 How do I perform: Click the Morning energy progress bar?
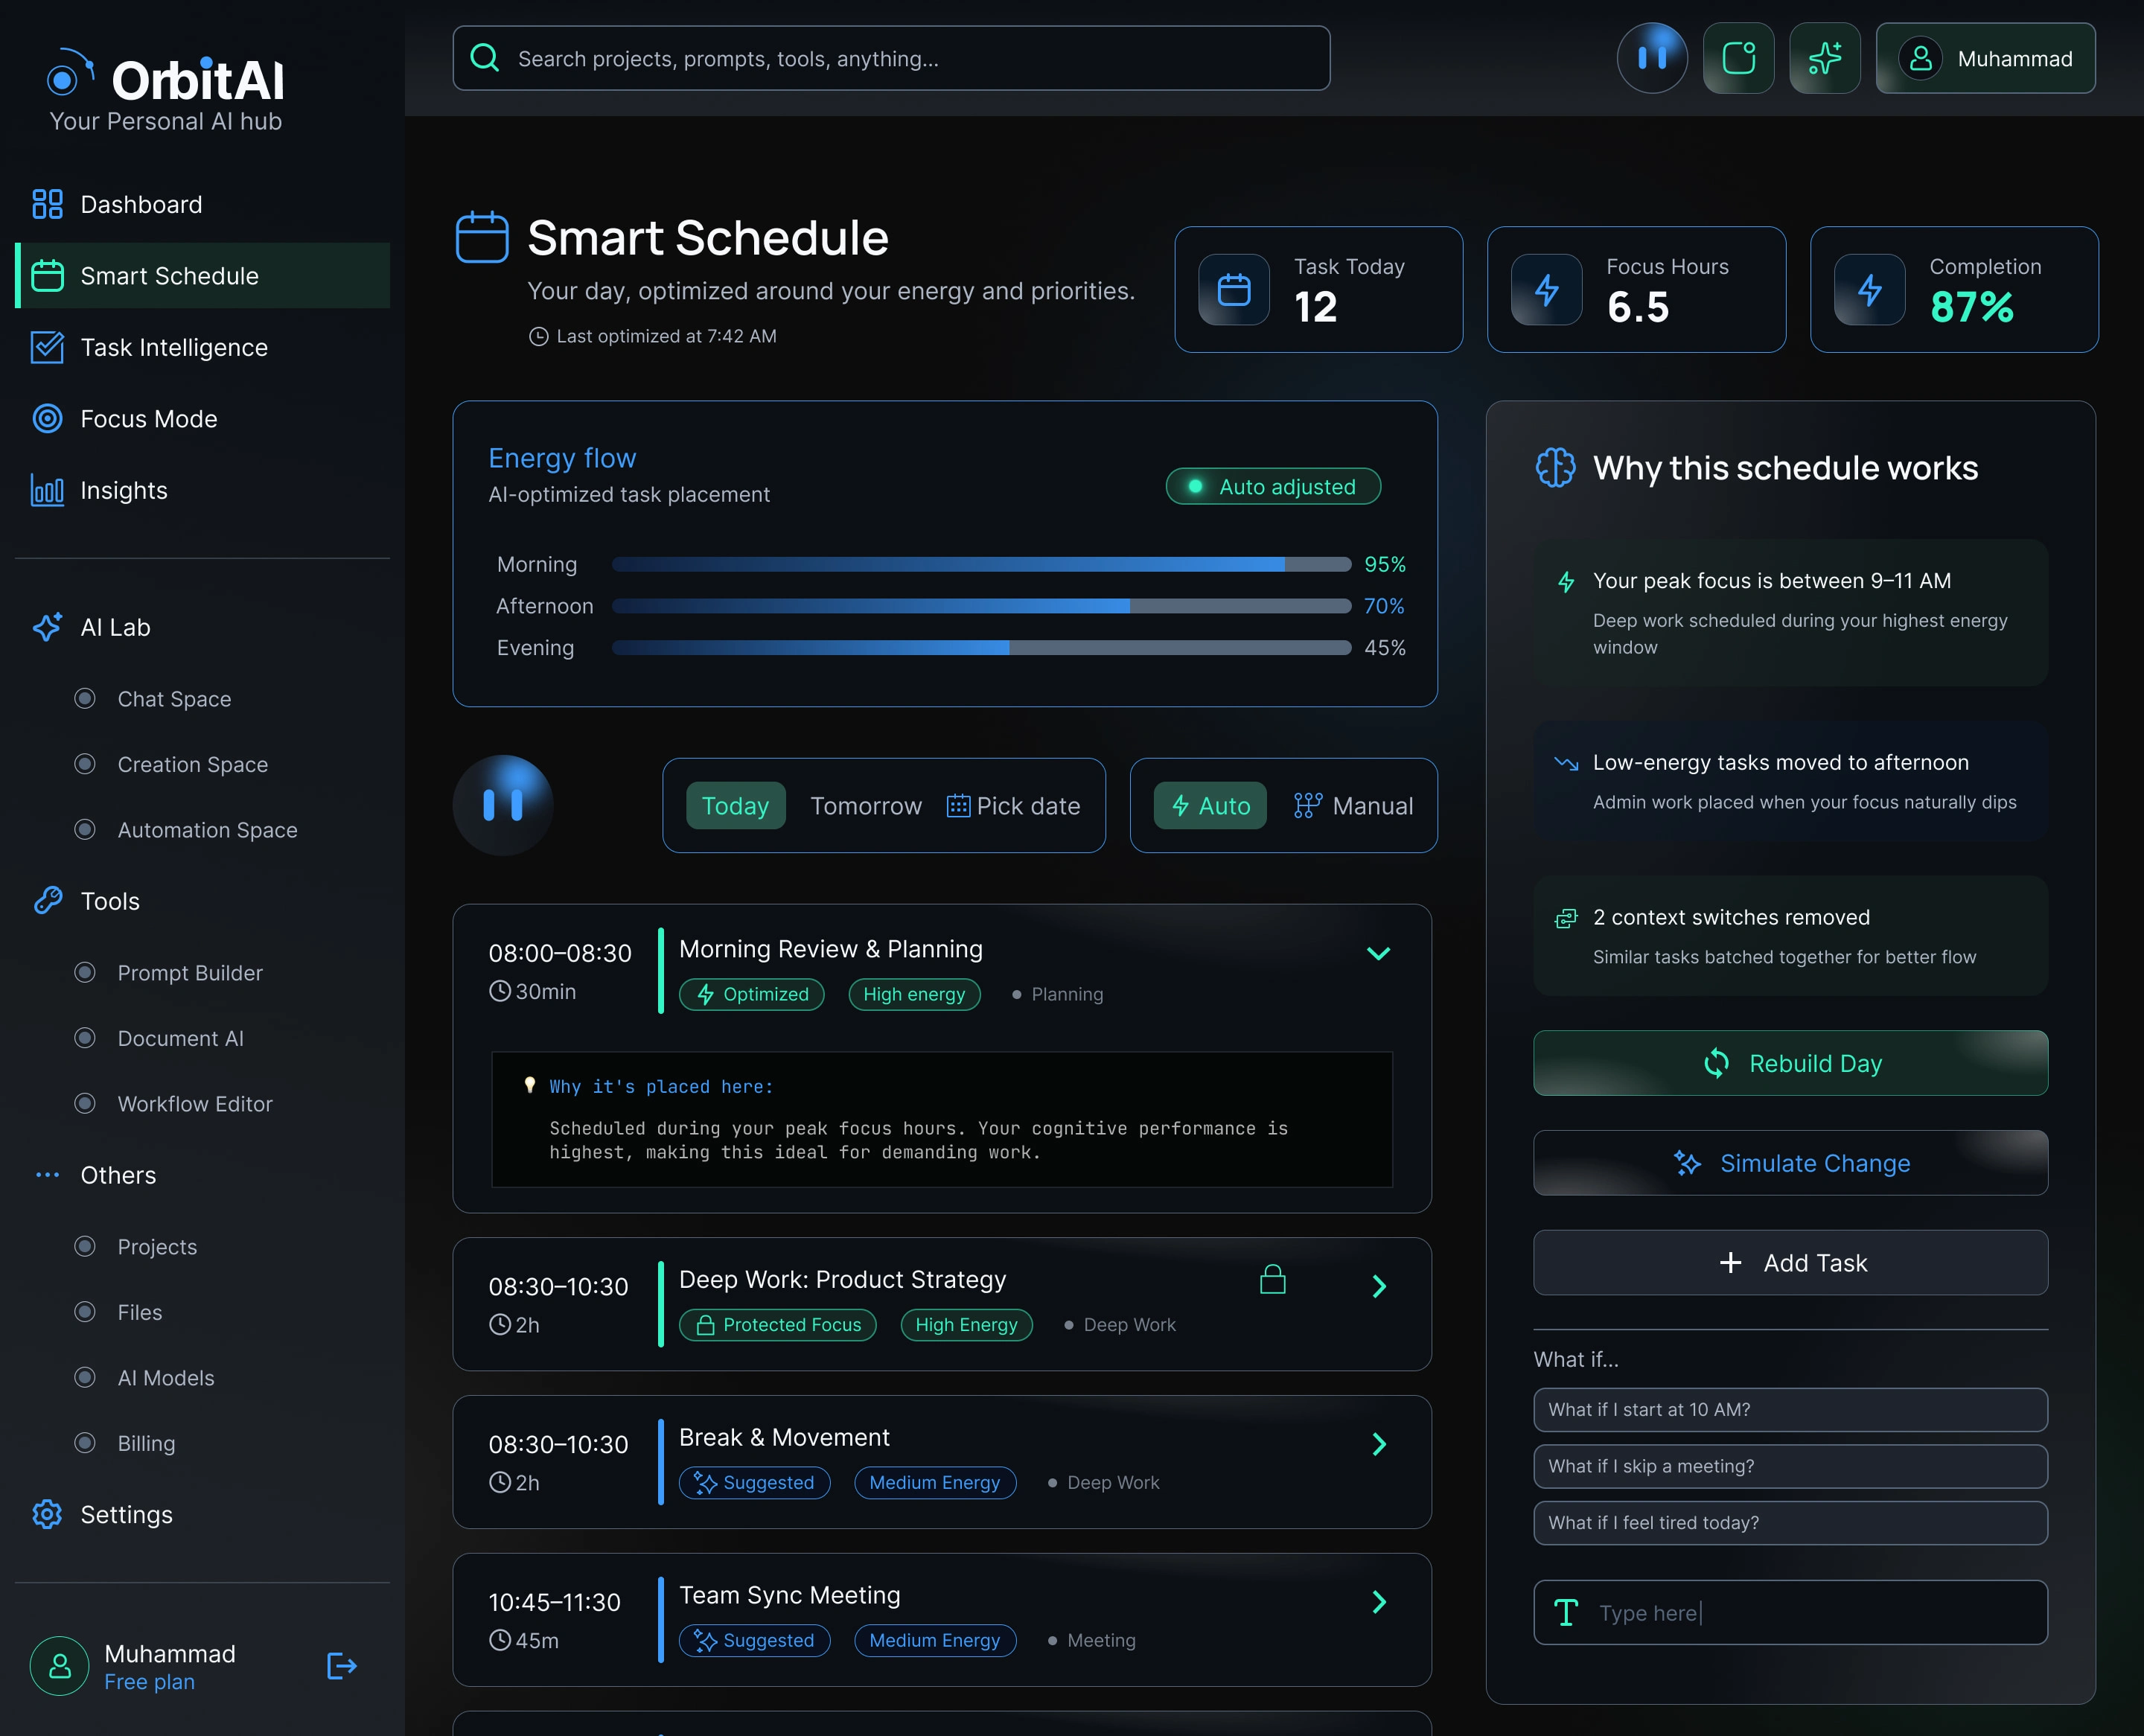(981, 564)
